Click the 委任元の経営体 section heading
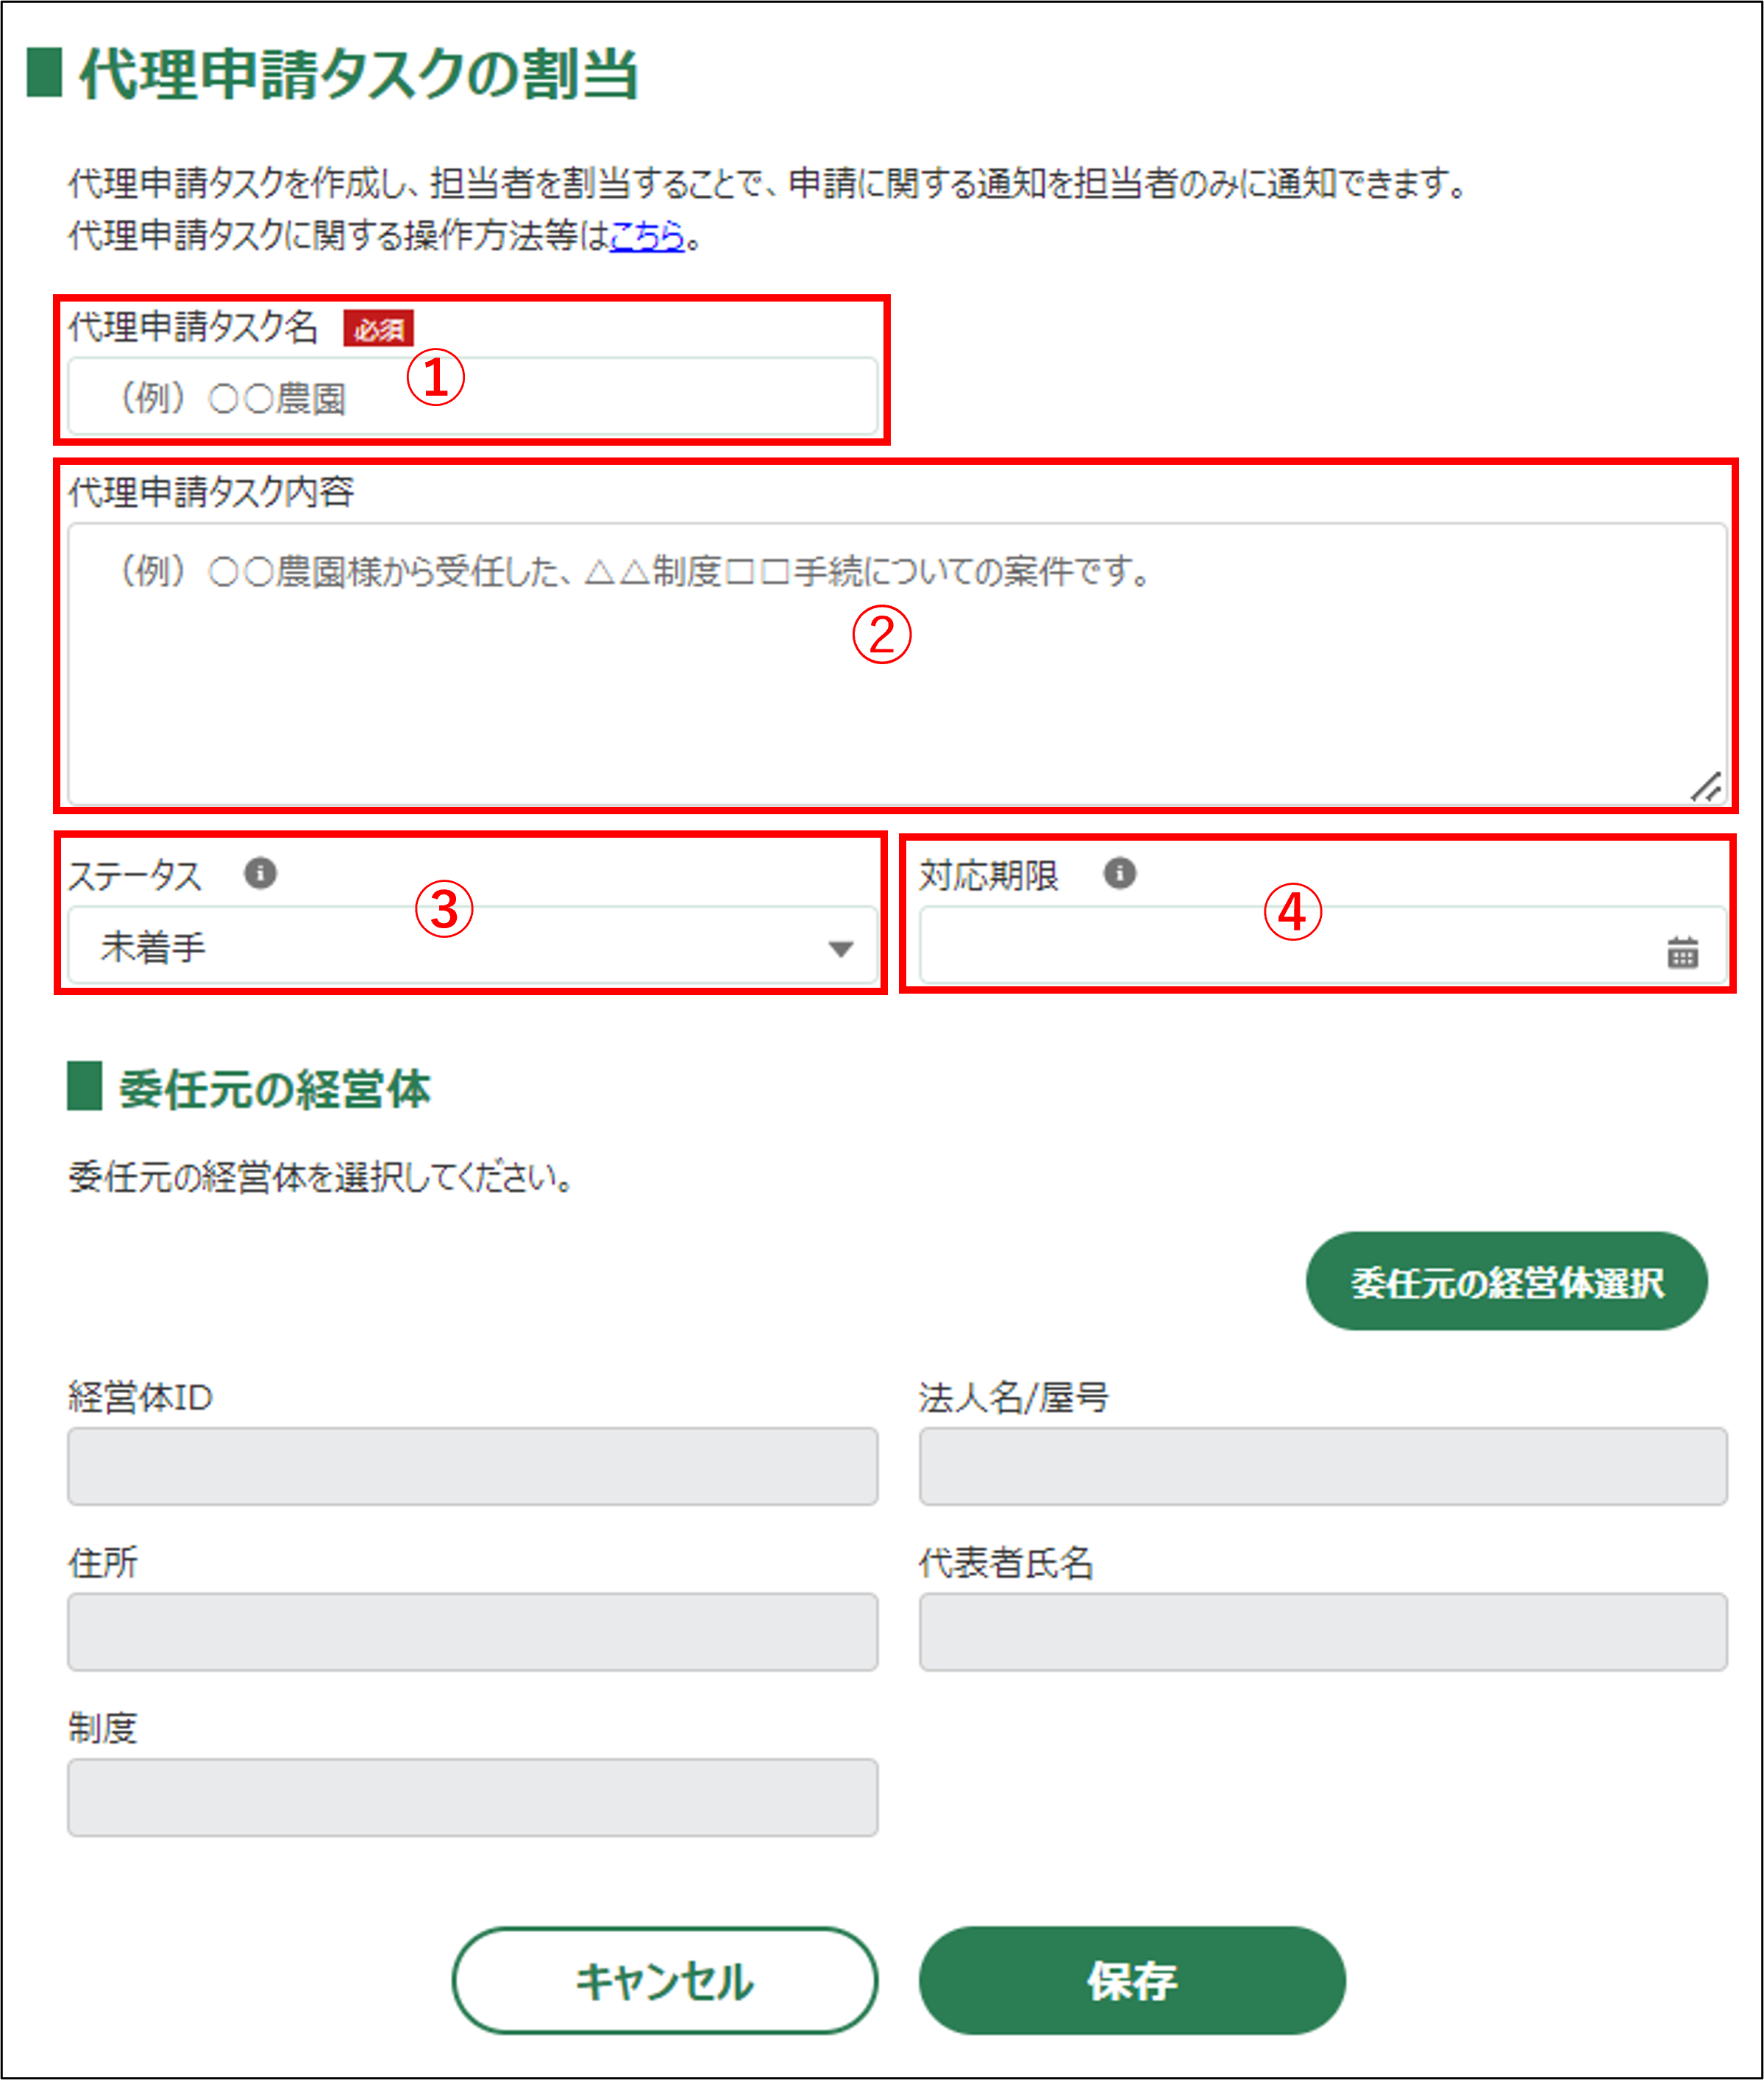This screenshot has width=1764, height=2080. (x=274, y=1088)
